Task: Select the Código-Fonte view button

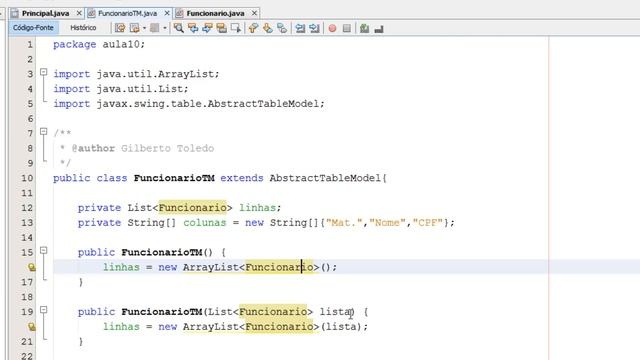Action: [33, 28]
